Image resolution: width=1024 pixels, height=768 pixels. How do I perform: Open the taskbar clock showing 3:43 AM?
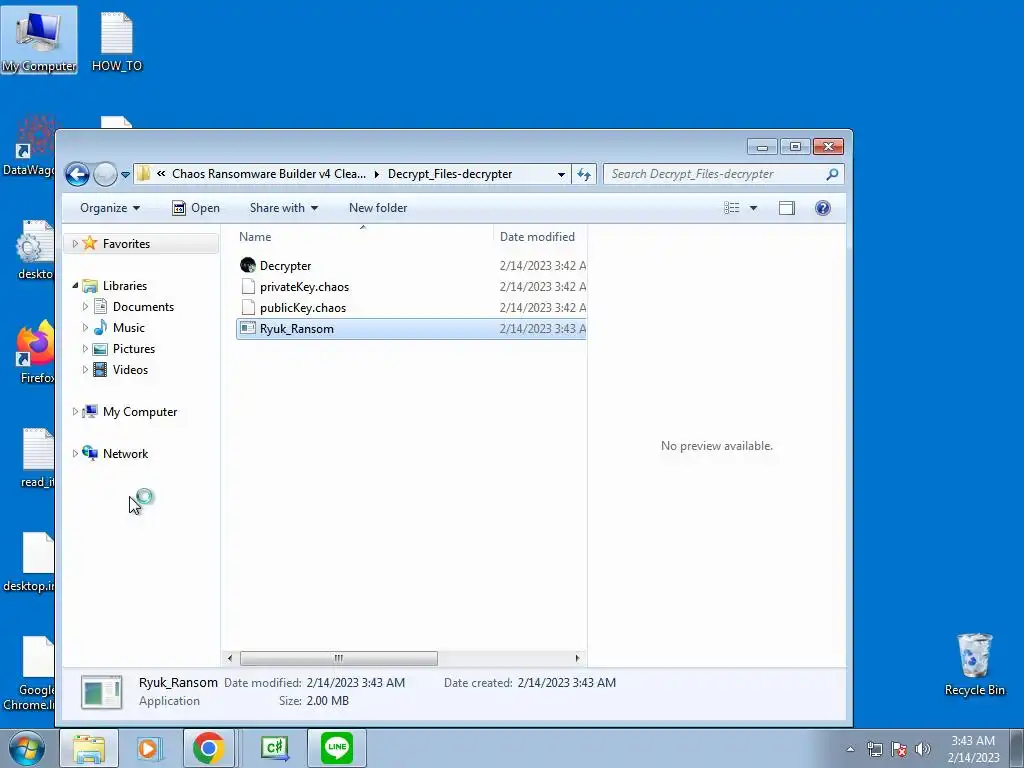973,749
